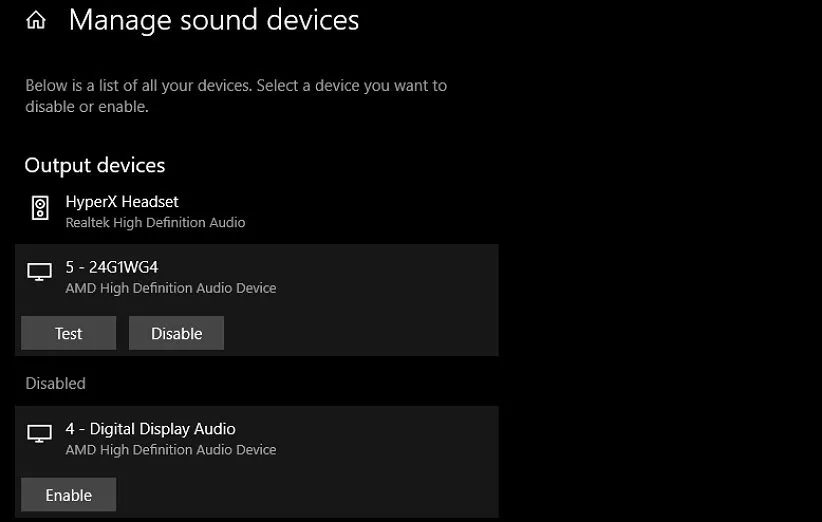Click the "disable or enable." text line

coord(86,107)
